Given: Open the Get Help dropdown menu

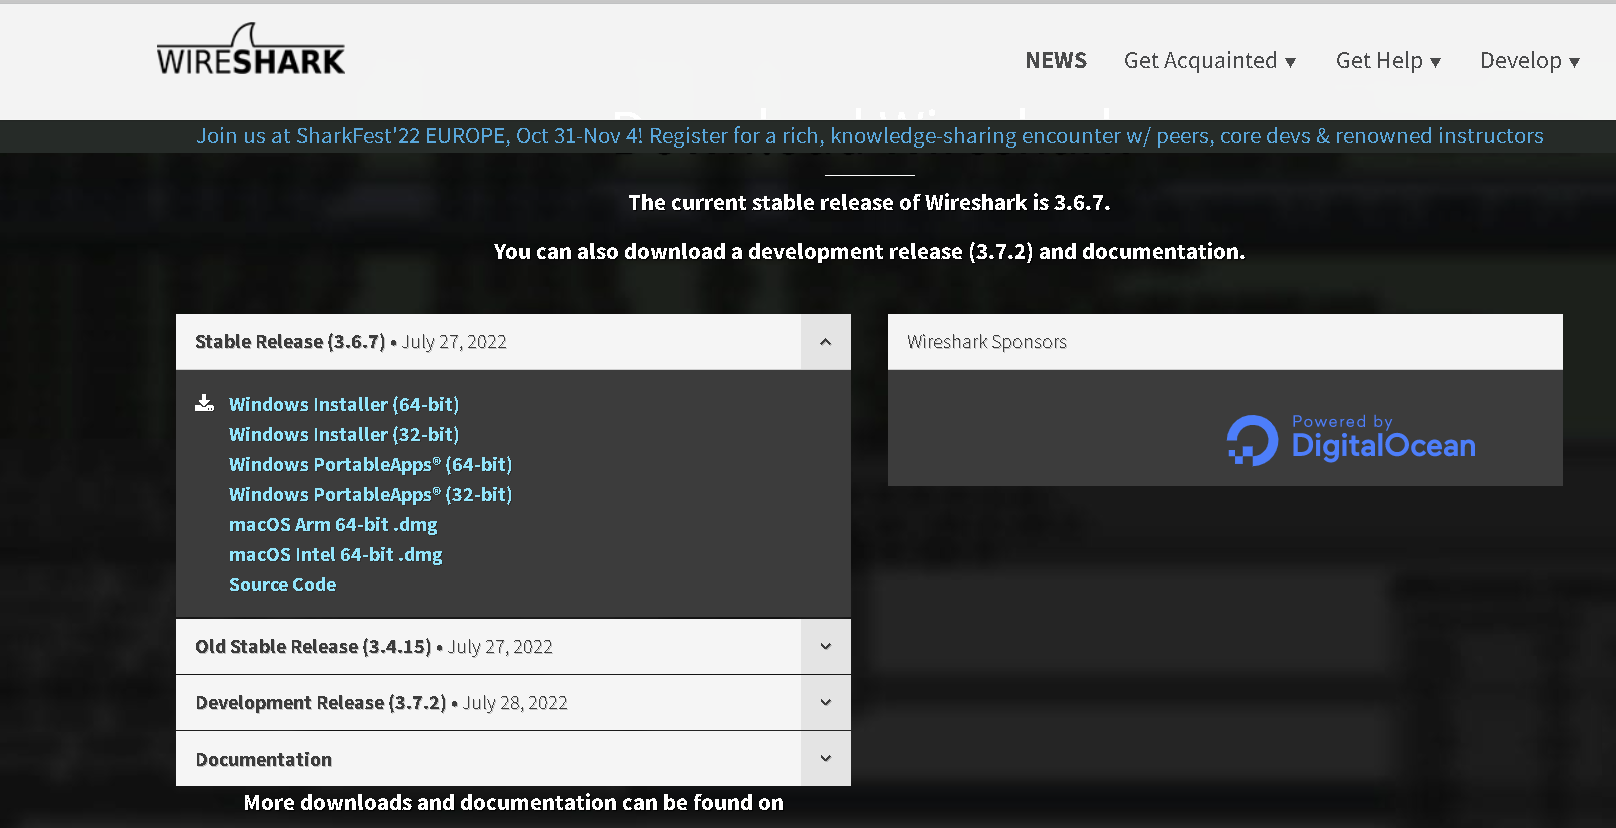Looking at the screenshot, I should coord(1387,61).
